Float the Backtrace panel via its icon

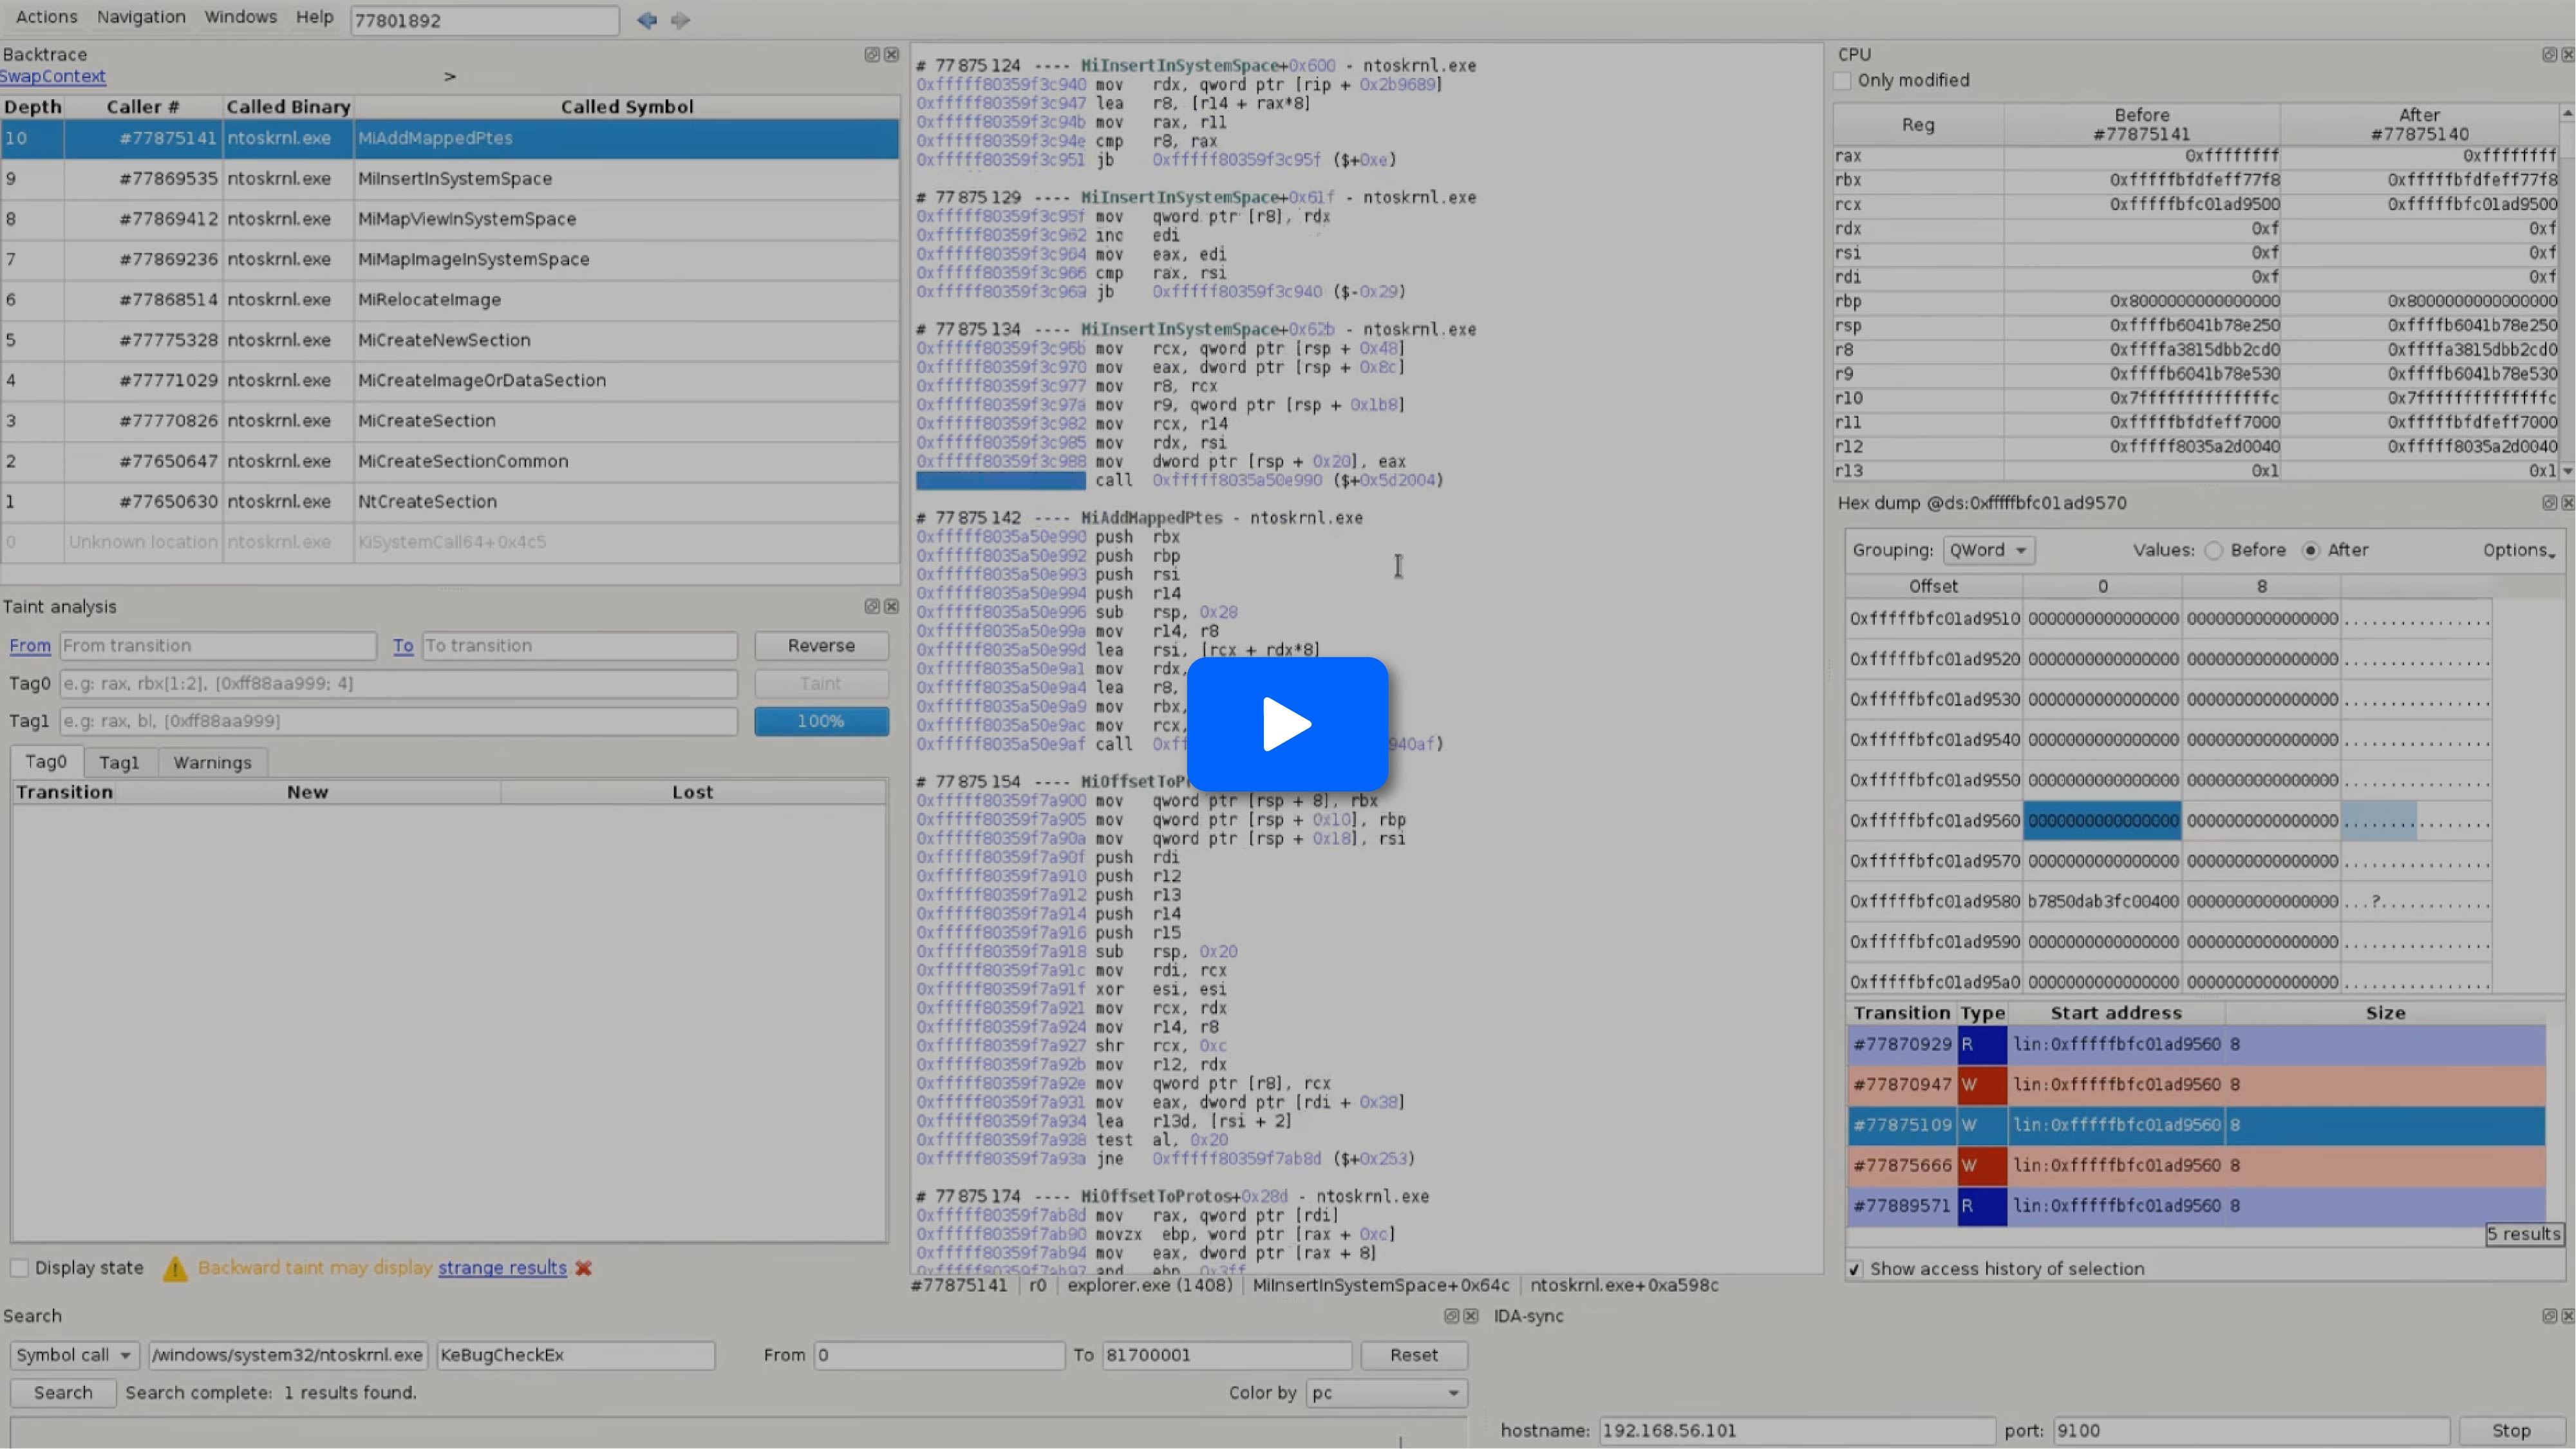pos(871,54)
